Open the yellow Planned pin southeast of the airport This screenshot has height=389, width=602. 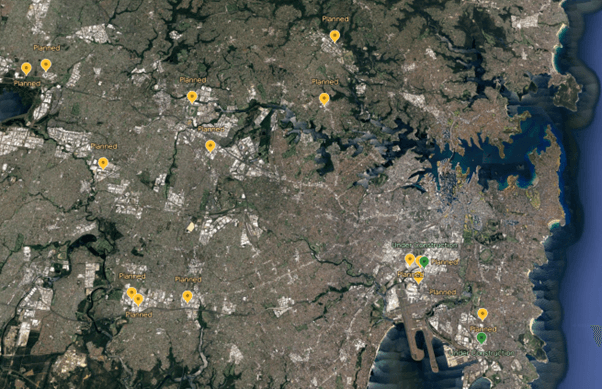tap(483, 314)
